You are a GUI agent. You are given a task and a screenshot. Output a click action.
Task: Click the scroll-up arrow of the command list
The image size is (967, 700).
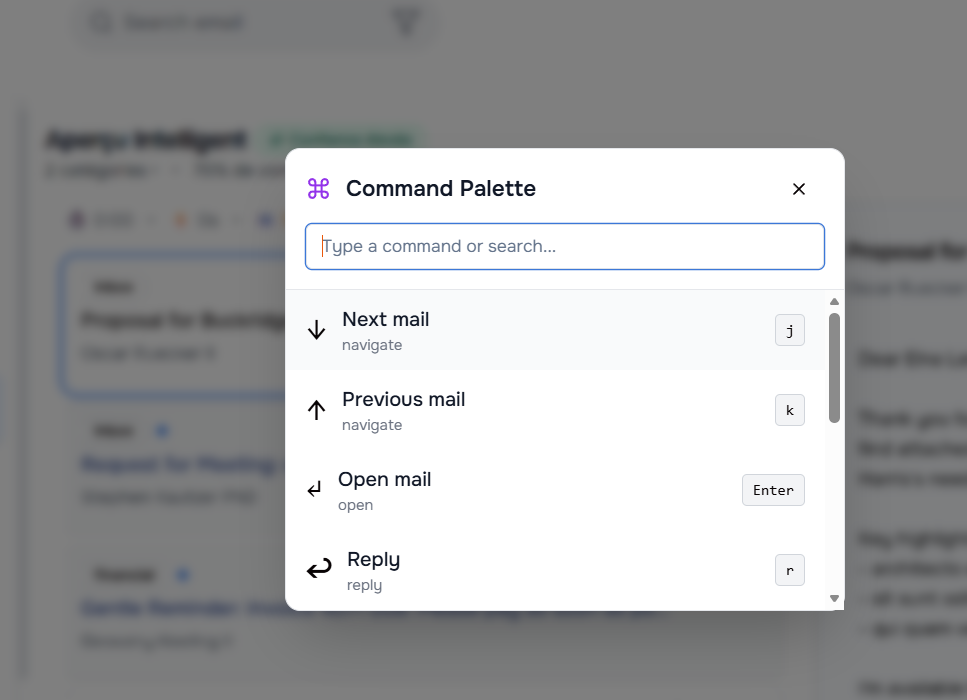pyautogui.click(x=835, y=301)
